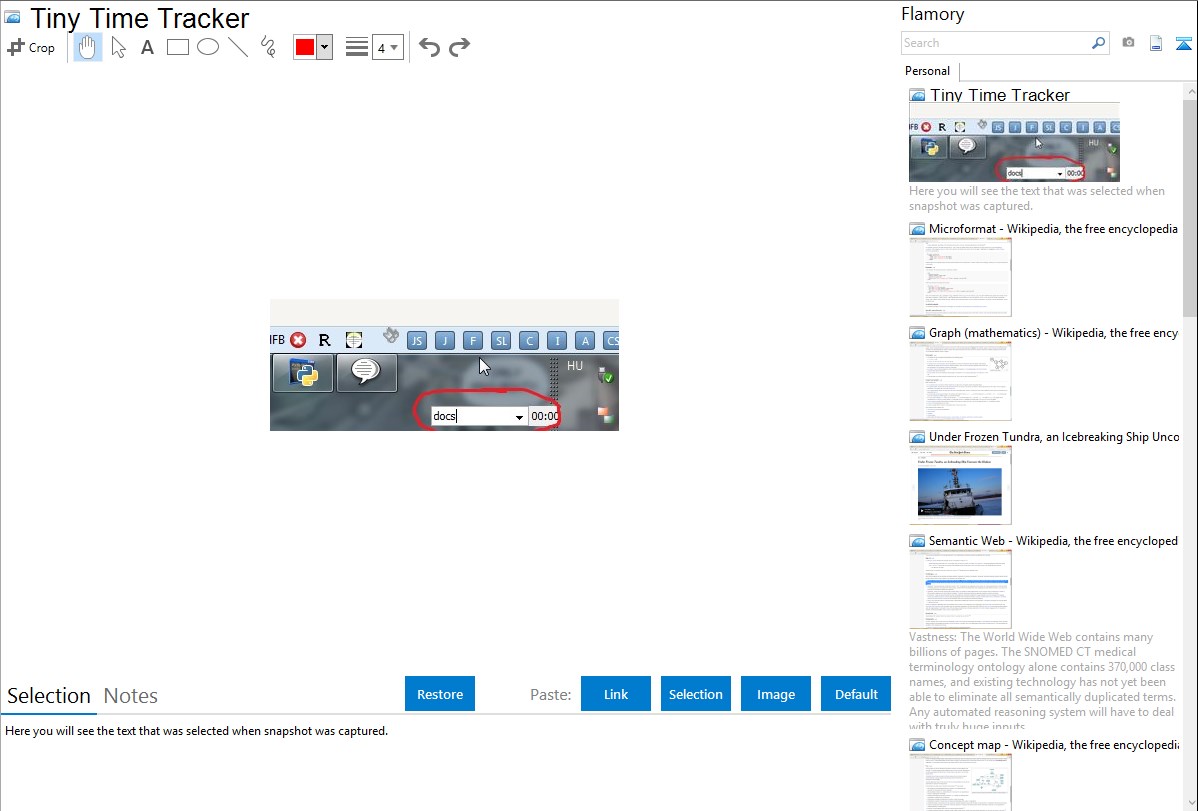Click the Paste Image button

(x=775, y=694)
